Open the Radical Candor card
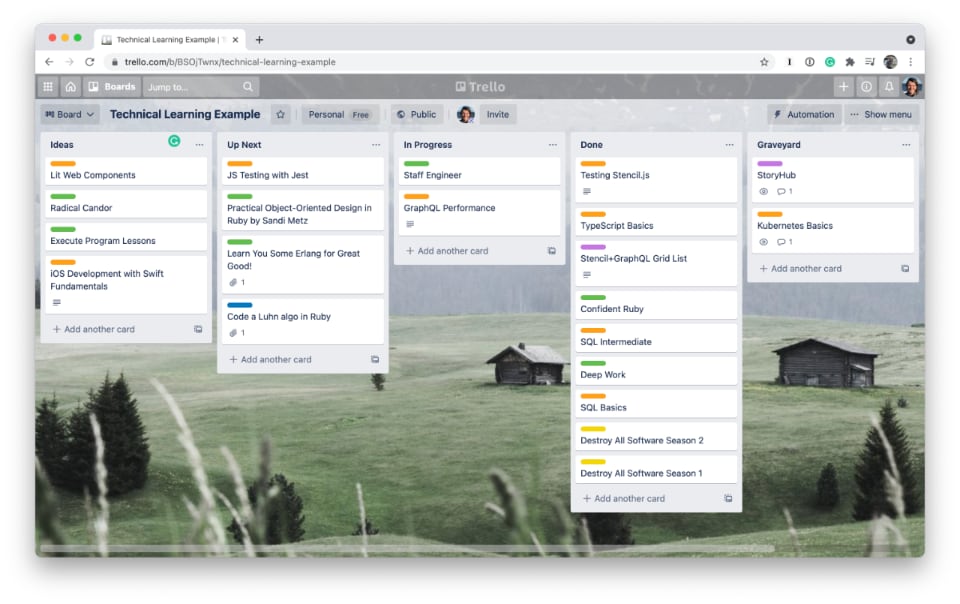Viewport: 960px width, 604px height. [126, 204]
